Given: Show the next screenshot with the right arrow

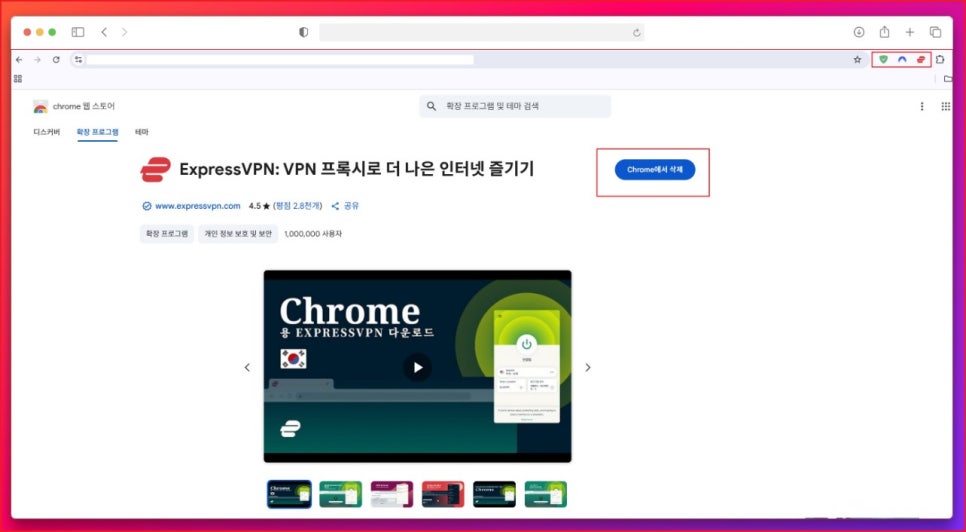Looking at the screenshot, I should (588, 368).
